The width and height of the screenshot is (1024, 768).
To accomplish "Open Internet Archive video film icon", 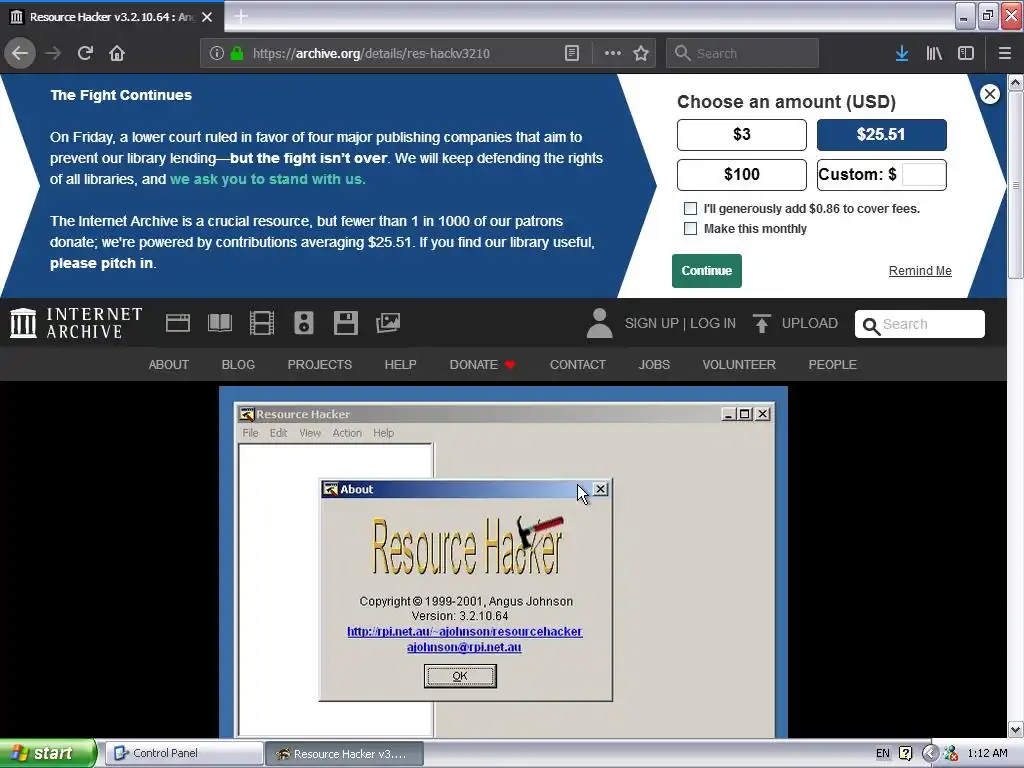I will coord(262,323).
